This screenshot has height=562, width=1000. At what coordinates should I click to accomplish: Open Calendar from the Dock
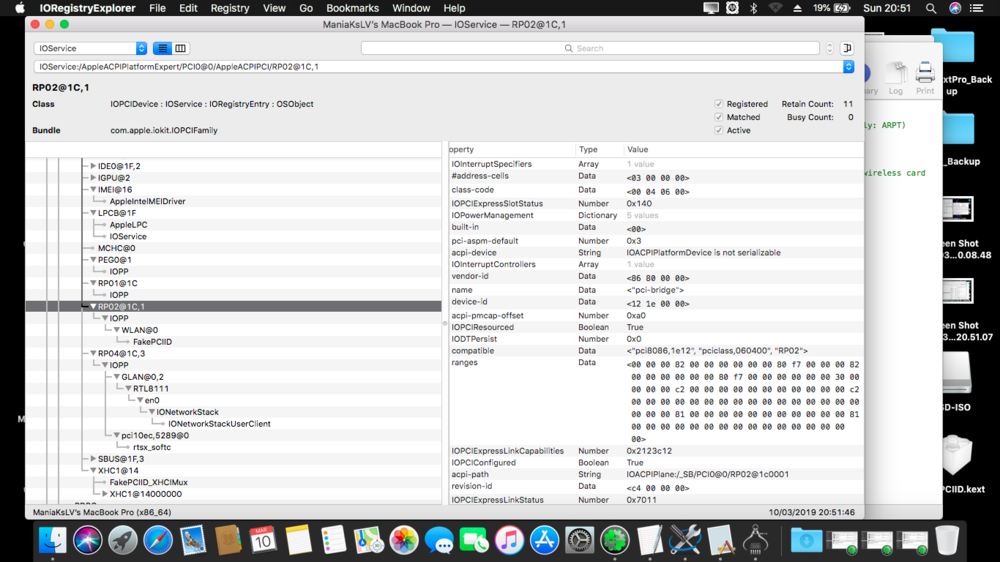point(263,540)
